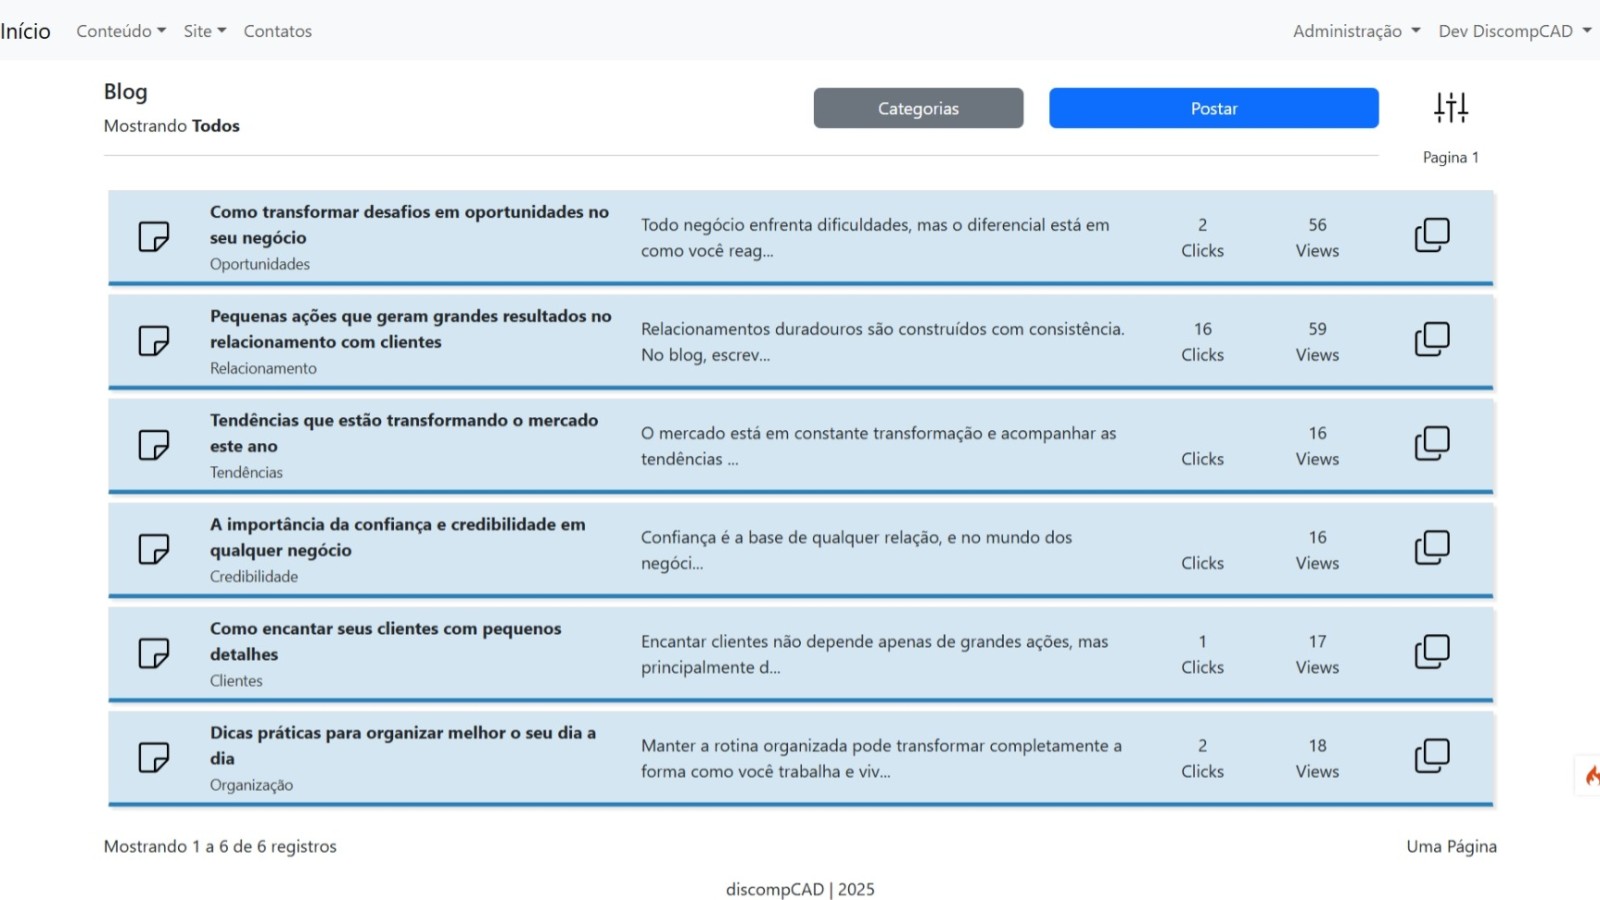Navigate to Início in the navbar

point(25,31)
